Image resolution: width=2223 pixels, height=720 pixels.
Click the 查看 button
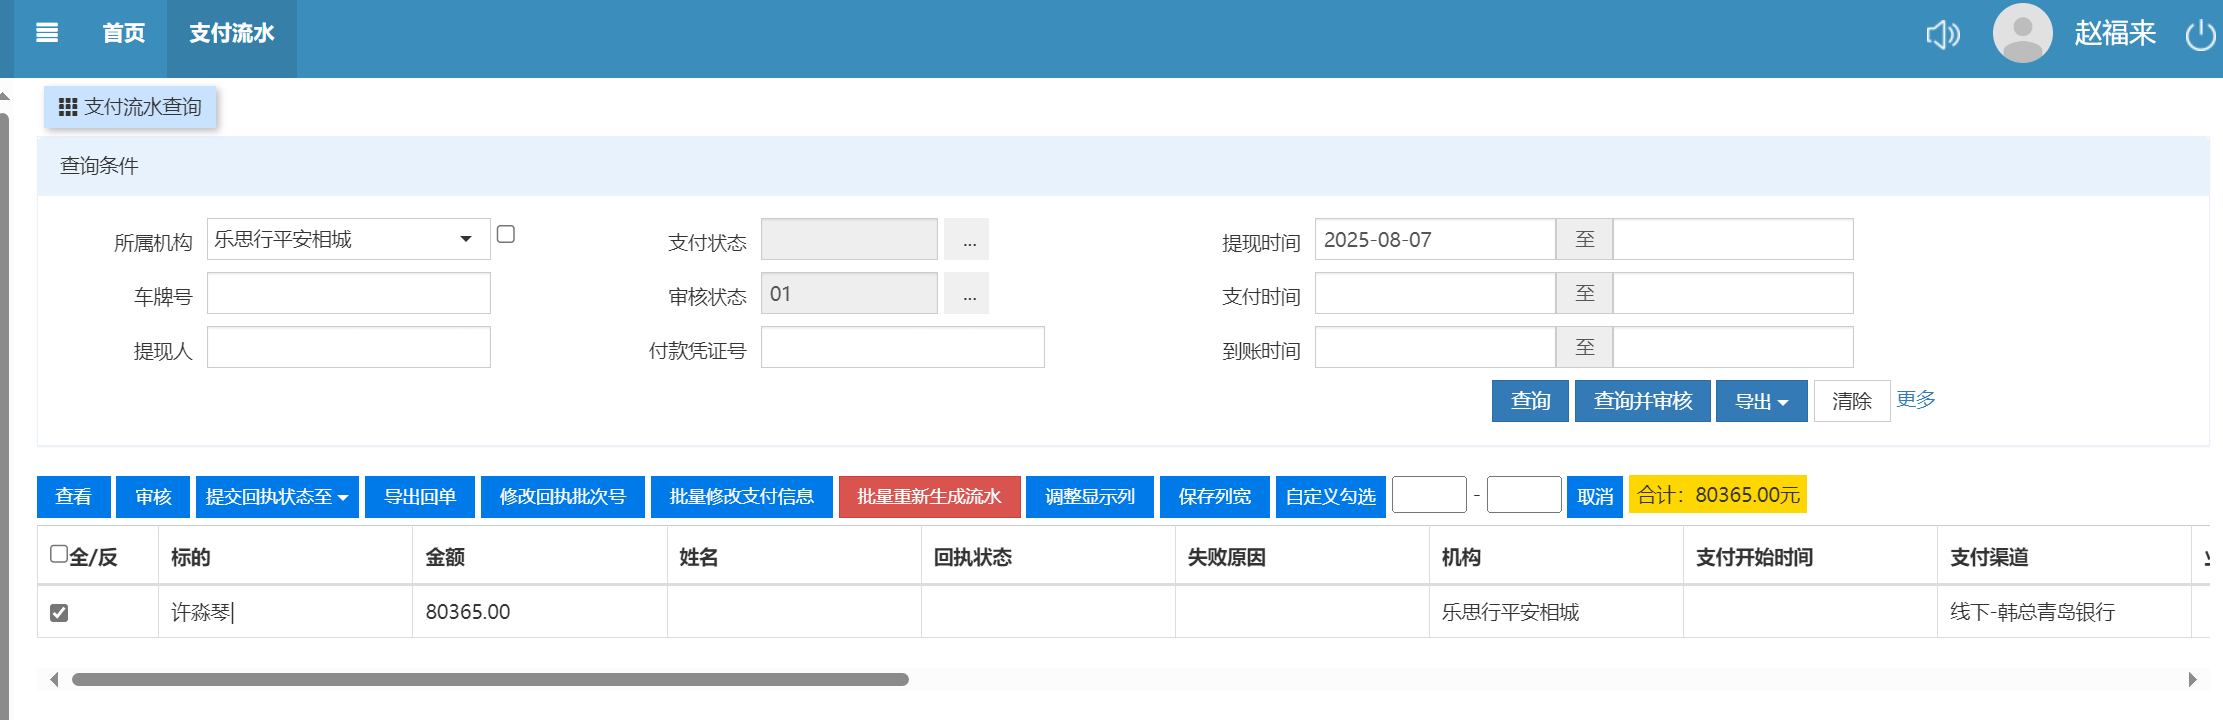pos(73,497)
